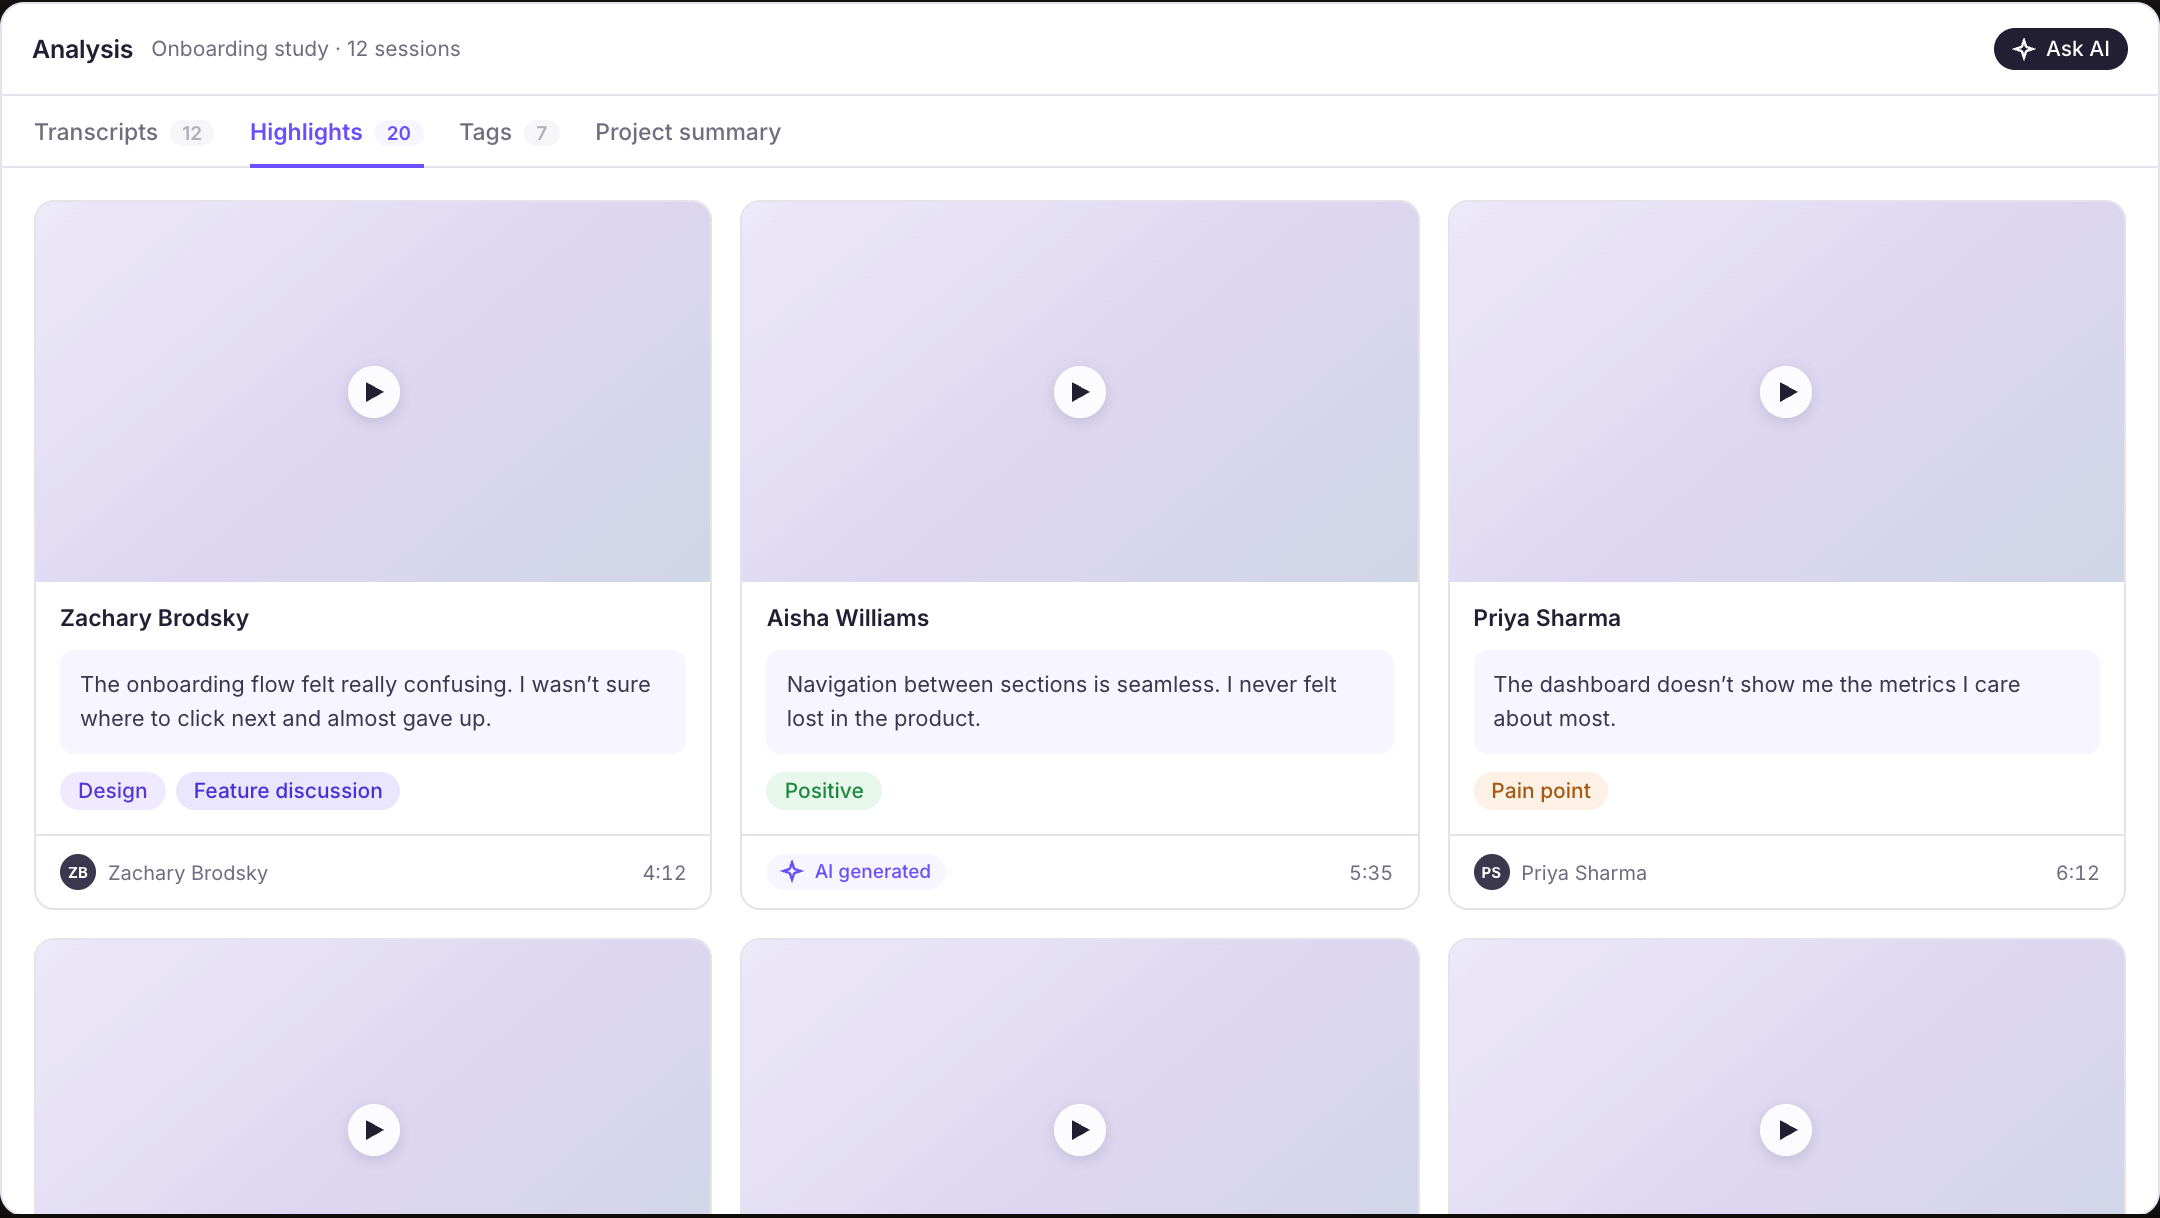The height and width of the screenshot is (1218, 2160).
Task: Click the Ask AI button
Action: click(2060, 49)
